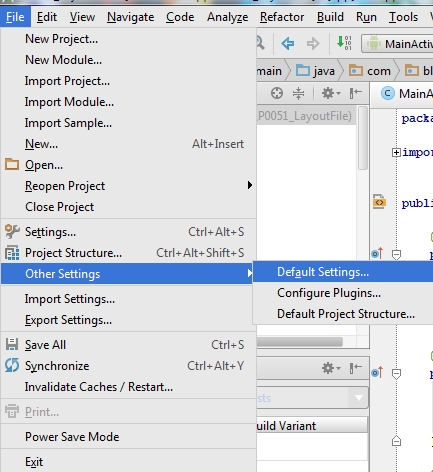Viewport: 433px width, 472px height.
Task: Select Import Project... entry
Action: point(128,81)
